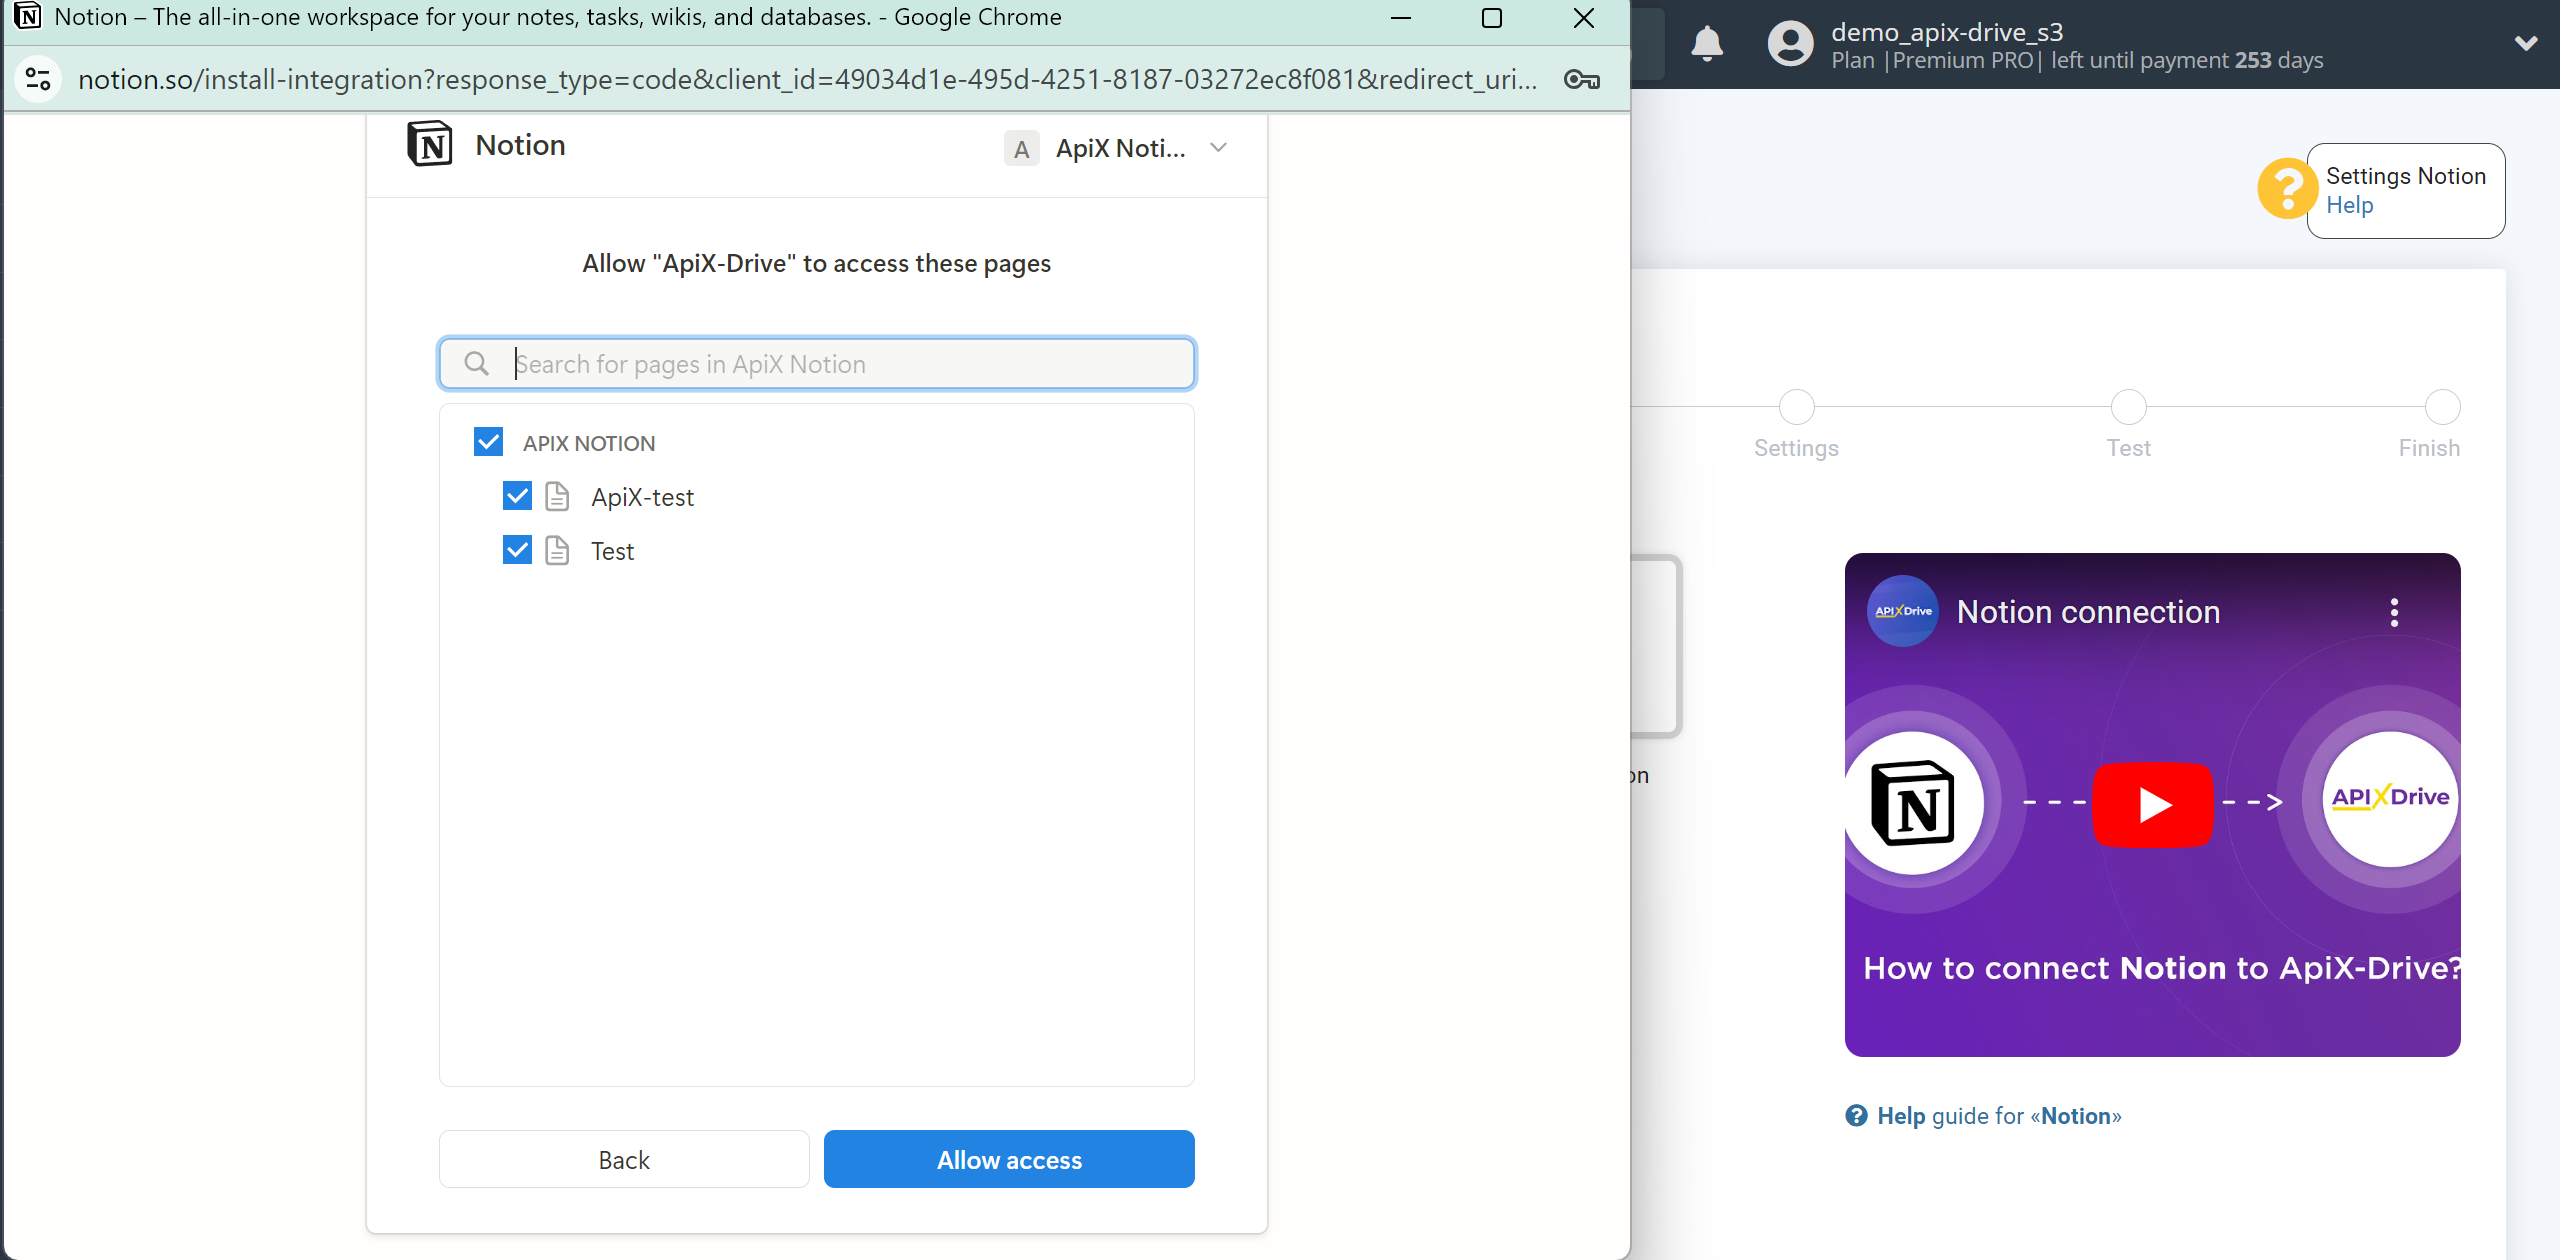Select the Test page label
The height and width of the screenshot is (1260, 2560).
612,551
